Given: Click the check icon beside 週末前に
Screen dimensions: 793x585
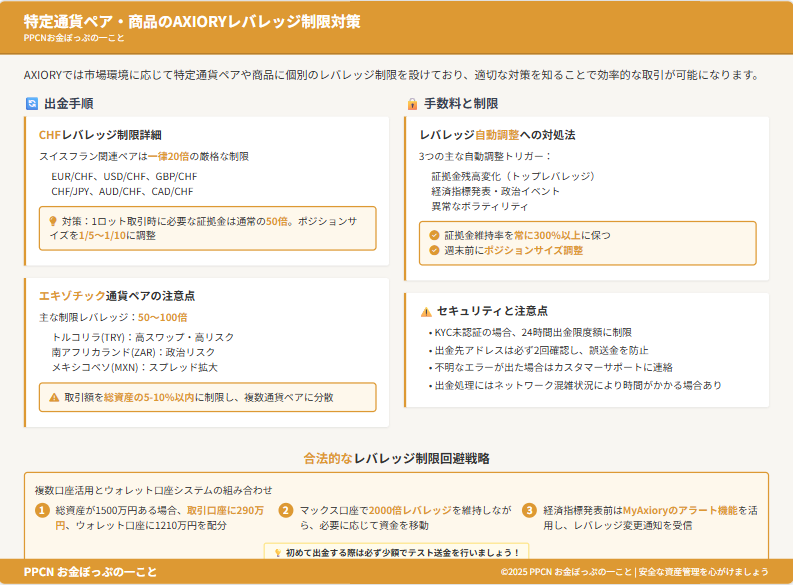Looking at the screenshot, I should 434,250.
